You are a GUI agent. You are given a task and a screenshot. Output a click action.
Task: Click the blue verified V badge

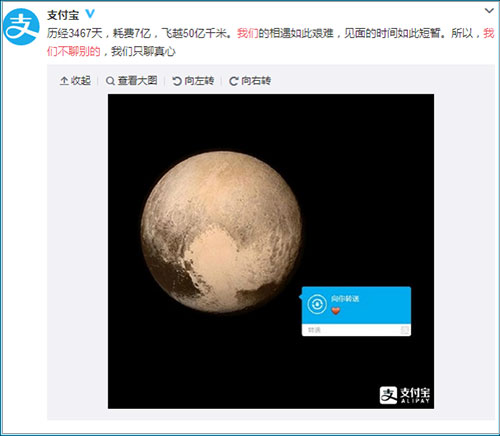tap(90, 14)
